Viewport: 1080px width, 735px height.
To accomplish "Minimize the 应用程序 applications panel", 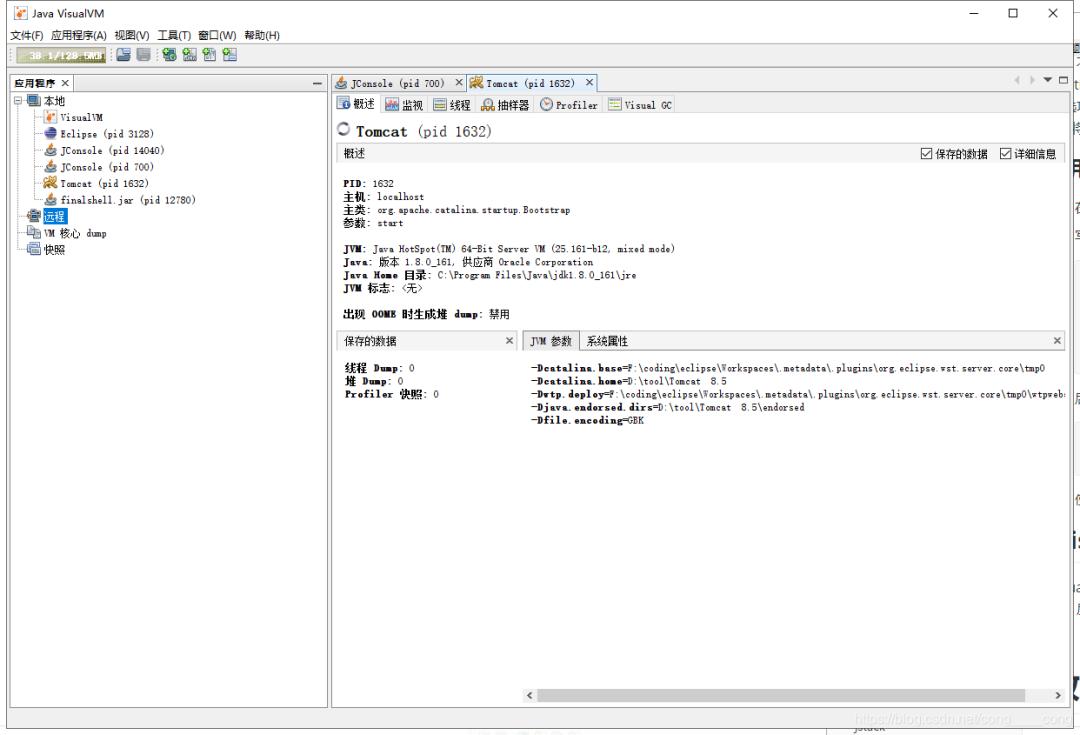I will (317, 83).
